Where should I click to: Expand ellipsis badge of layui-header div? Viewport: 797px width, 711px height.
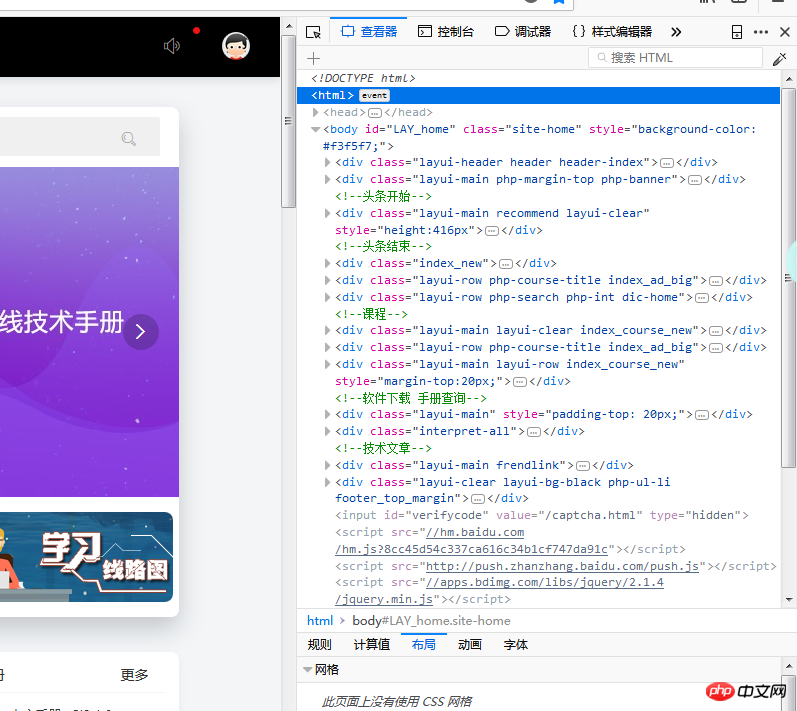coord(667,163)
